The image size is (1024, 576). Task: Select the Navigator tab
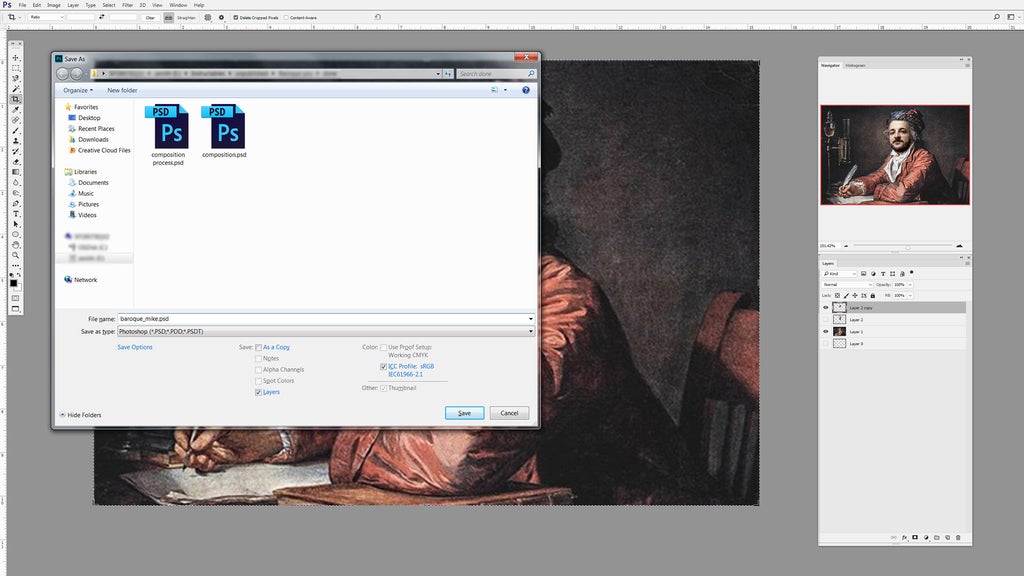click(830, 65)
